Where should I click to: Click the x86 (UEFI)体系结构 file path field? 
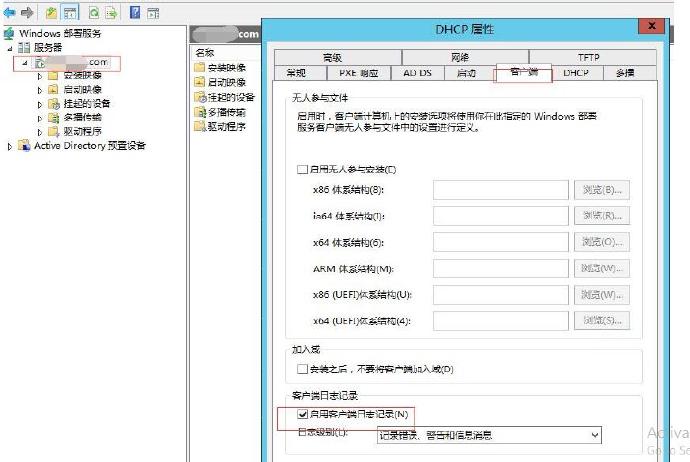pos(501,295)
